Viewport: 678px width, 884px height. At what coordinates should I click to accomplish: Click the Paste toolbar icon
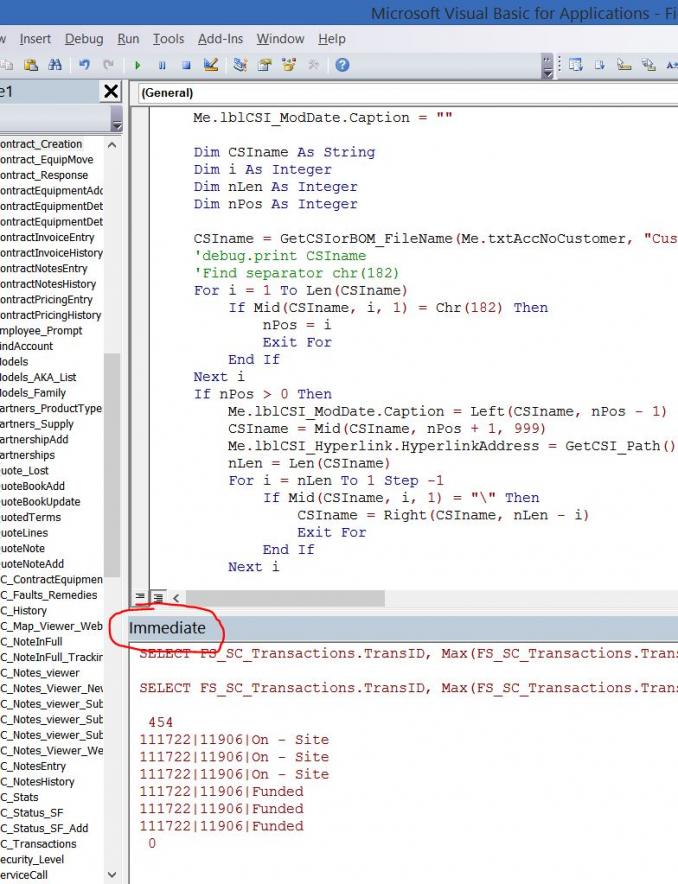[31, 65]
